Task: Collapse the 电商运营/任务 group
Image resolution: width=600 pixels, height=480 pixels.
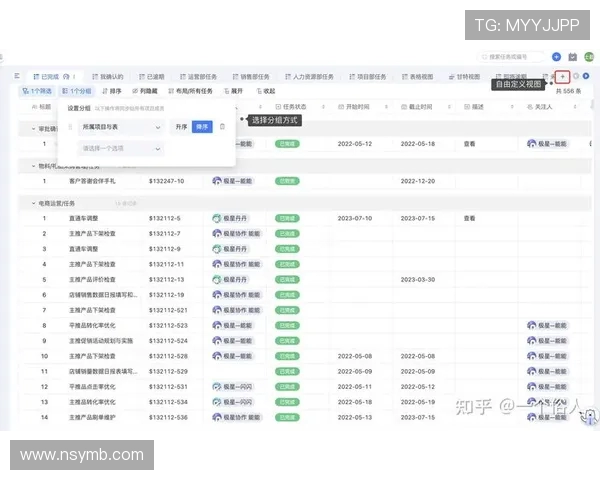Action: click(x=34, y=202)
